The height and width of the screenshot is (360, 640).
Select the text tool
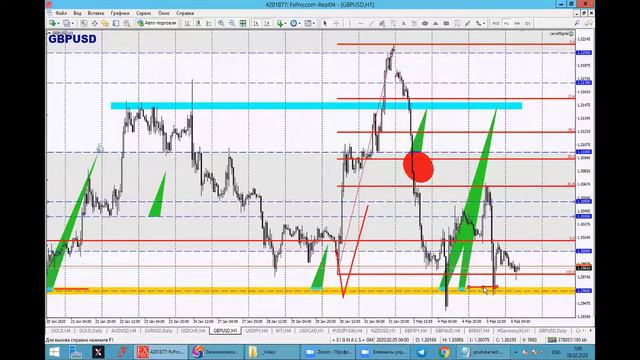coord(404,23)
